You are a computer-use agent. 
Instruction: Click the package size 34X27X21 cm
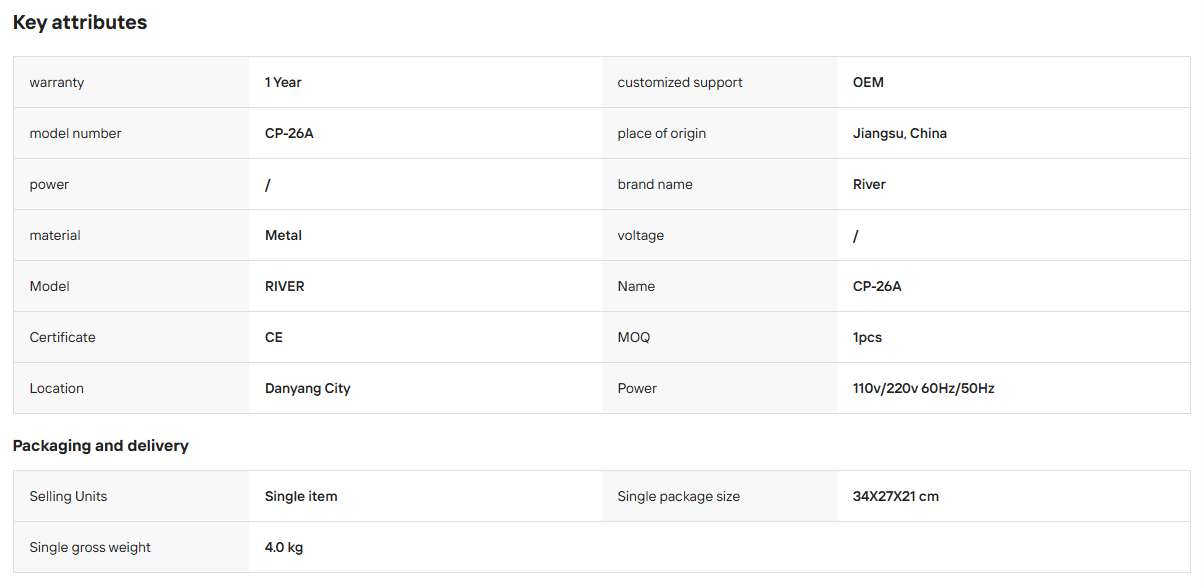pyautogui.click(x=896, y=496)
